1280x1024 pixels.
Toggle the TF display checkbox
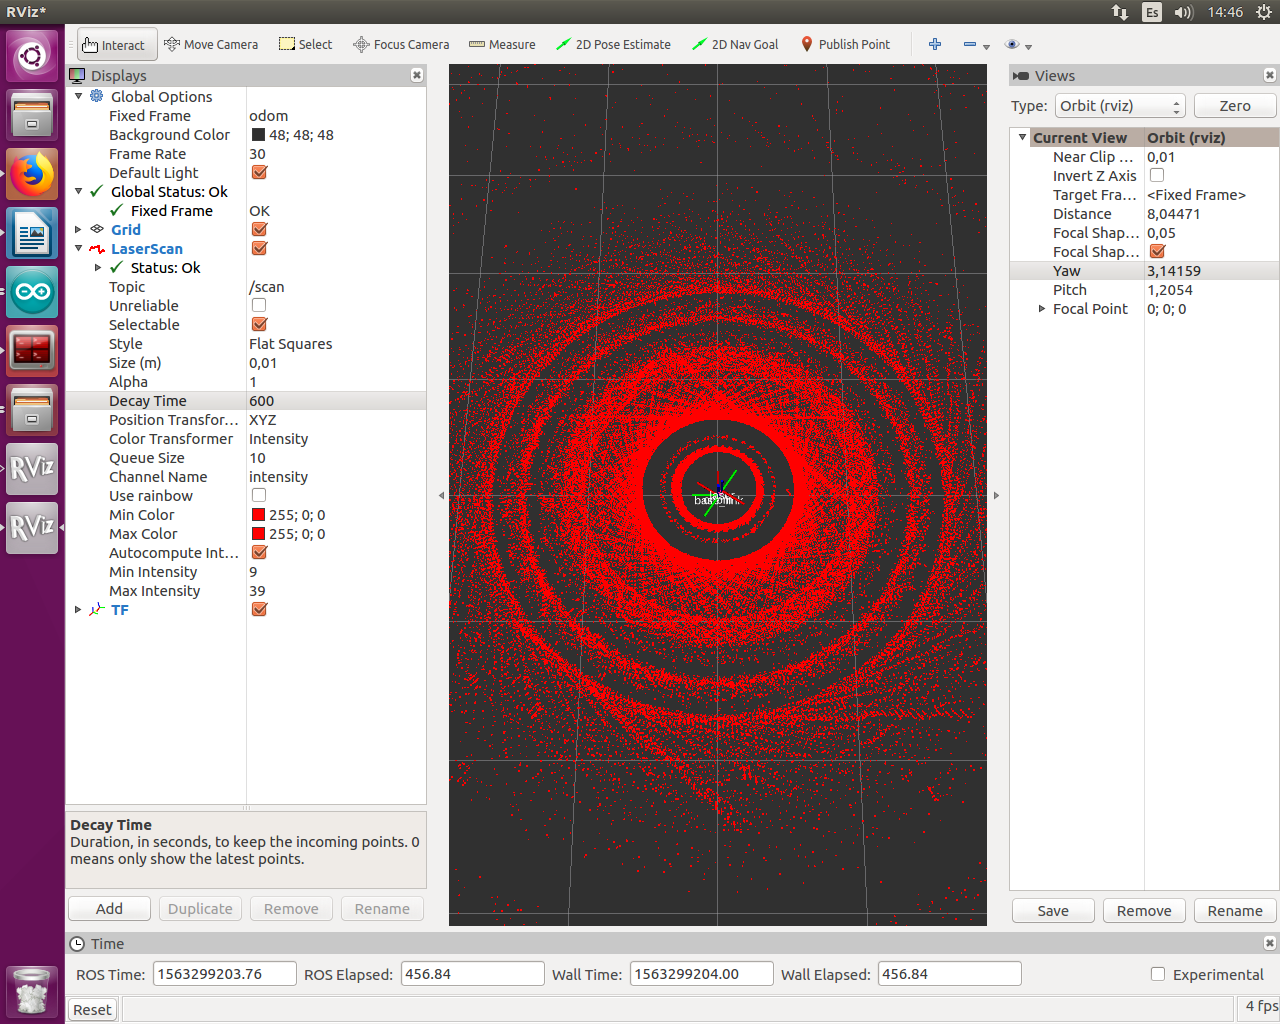259,609
